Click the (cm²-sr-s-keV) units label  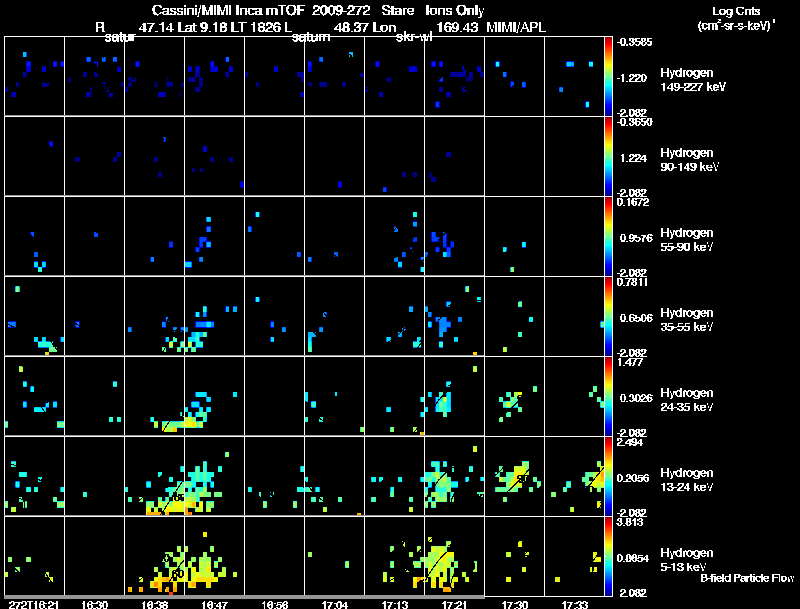coord(736,26)
